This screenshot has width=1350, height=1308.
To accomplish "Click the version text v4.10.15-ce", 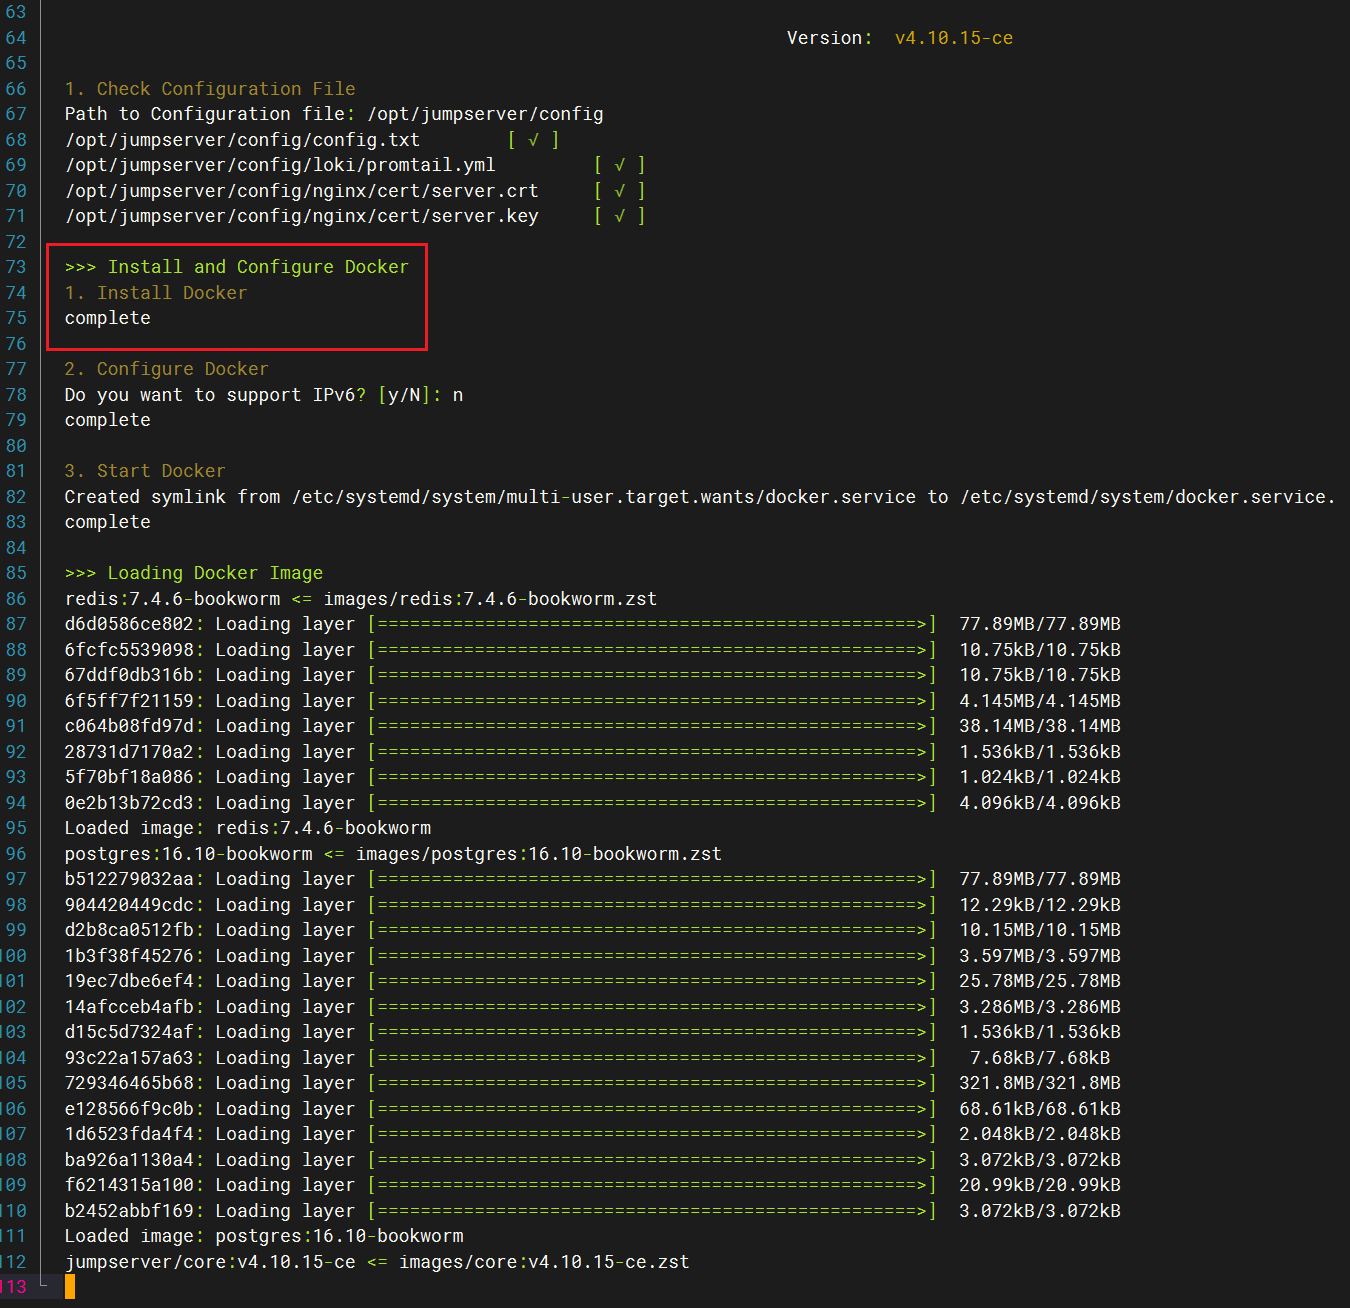I will coord(954,38).
